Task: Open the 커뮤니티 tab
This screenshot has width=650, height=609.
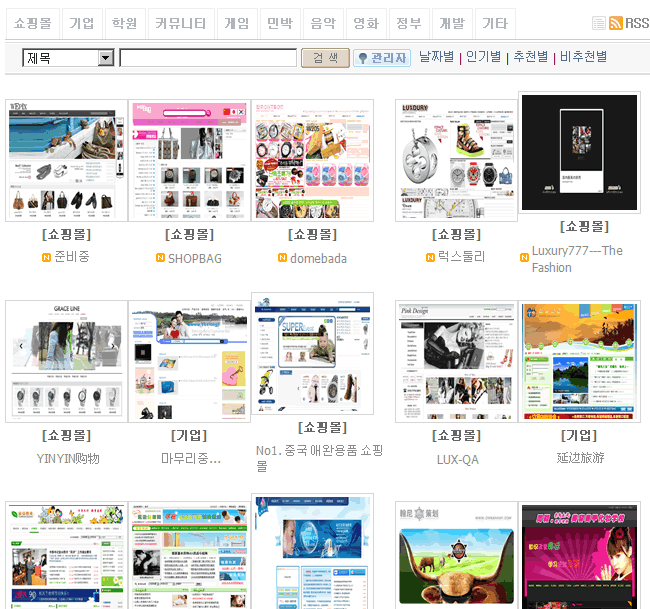Action: point(181,23)
